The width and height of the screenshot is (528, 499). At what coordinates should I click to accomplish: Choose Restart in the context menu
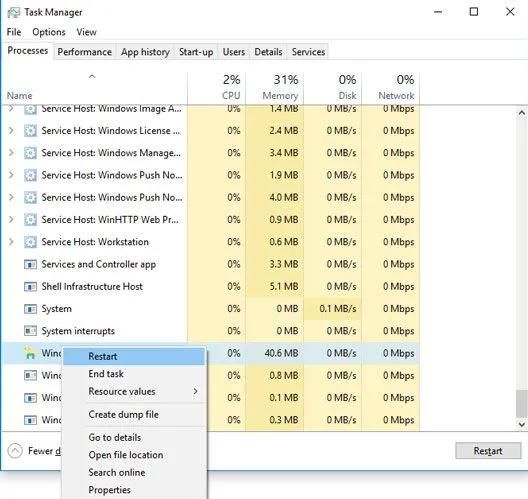(134, 356)
